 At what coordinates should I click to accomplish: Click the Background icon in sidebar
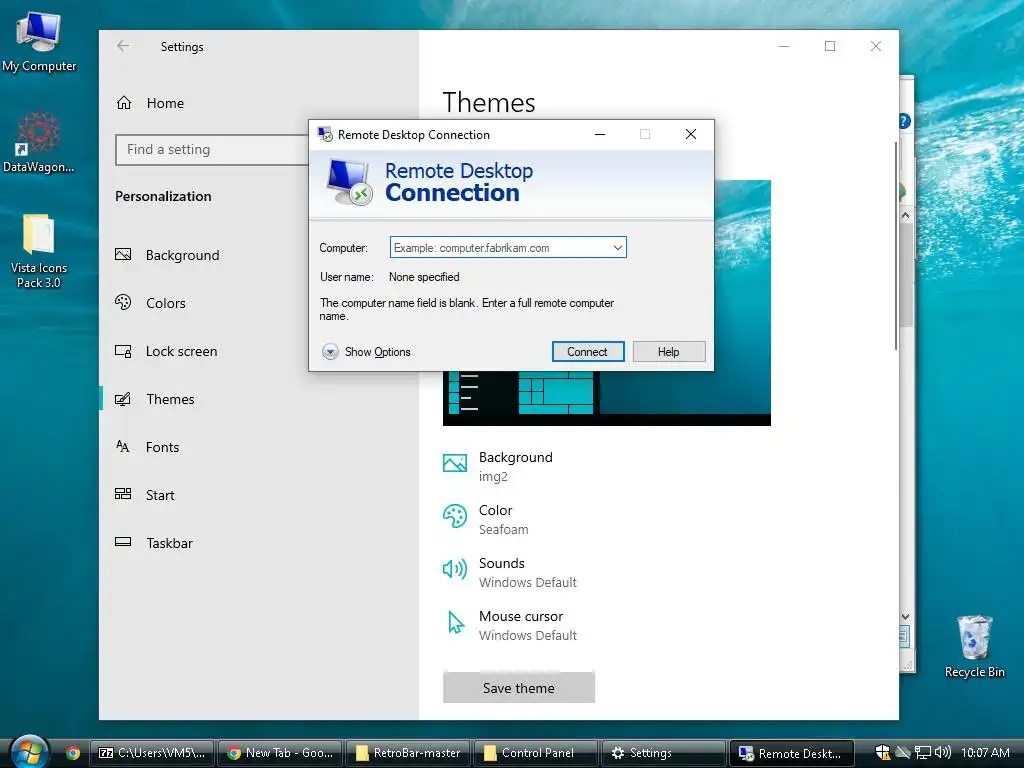click(123, 255)
